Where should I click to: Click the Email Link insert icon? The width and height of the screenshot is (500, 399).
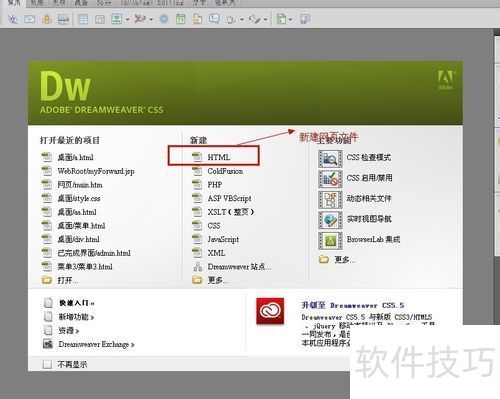click(x=30, y=19)
